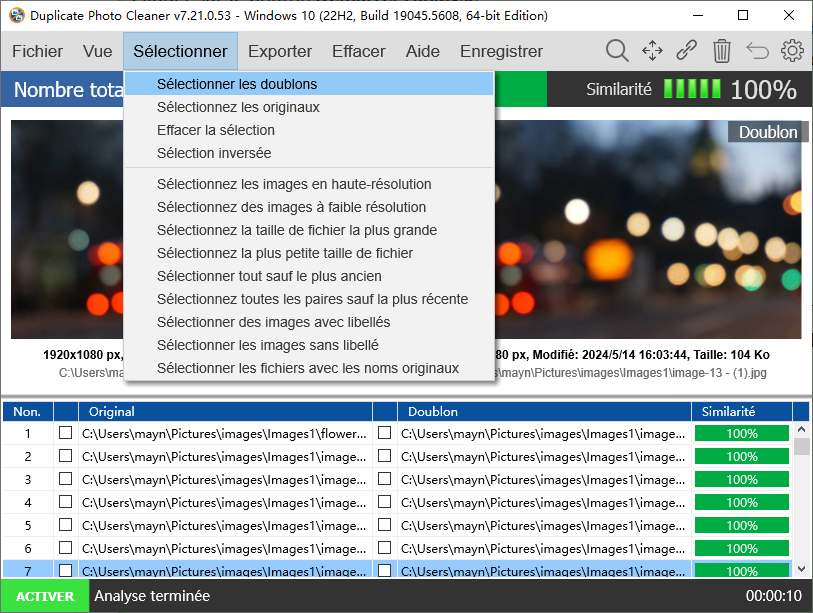Open the Effacer menu
813x613 pixels.
(x=358, y=51)
